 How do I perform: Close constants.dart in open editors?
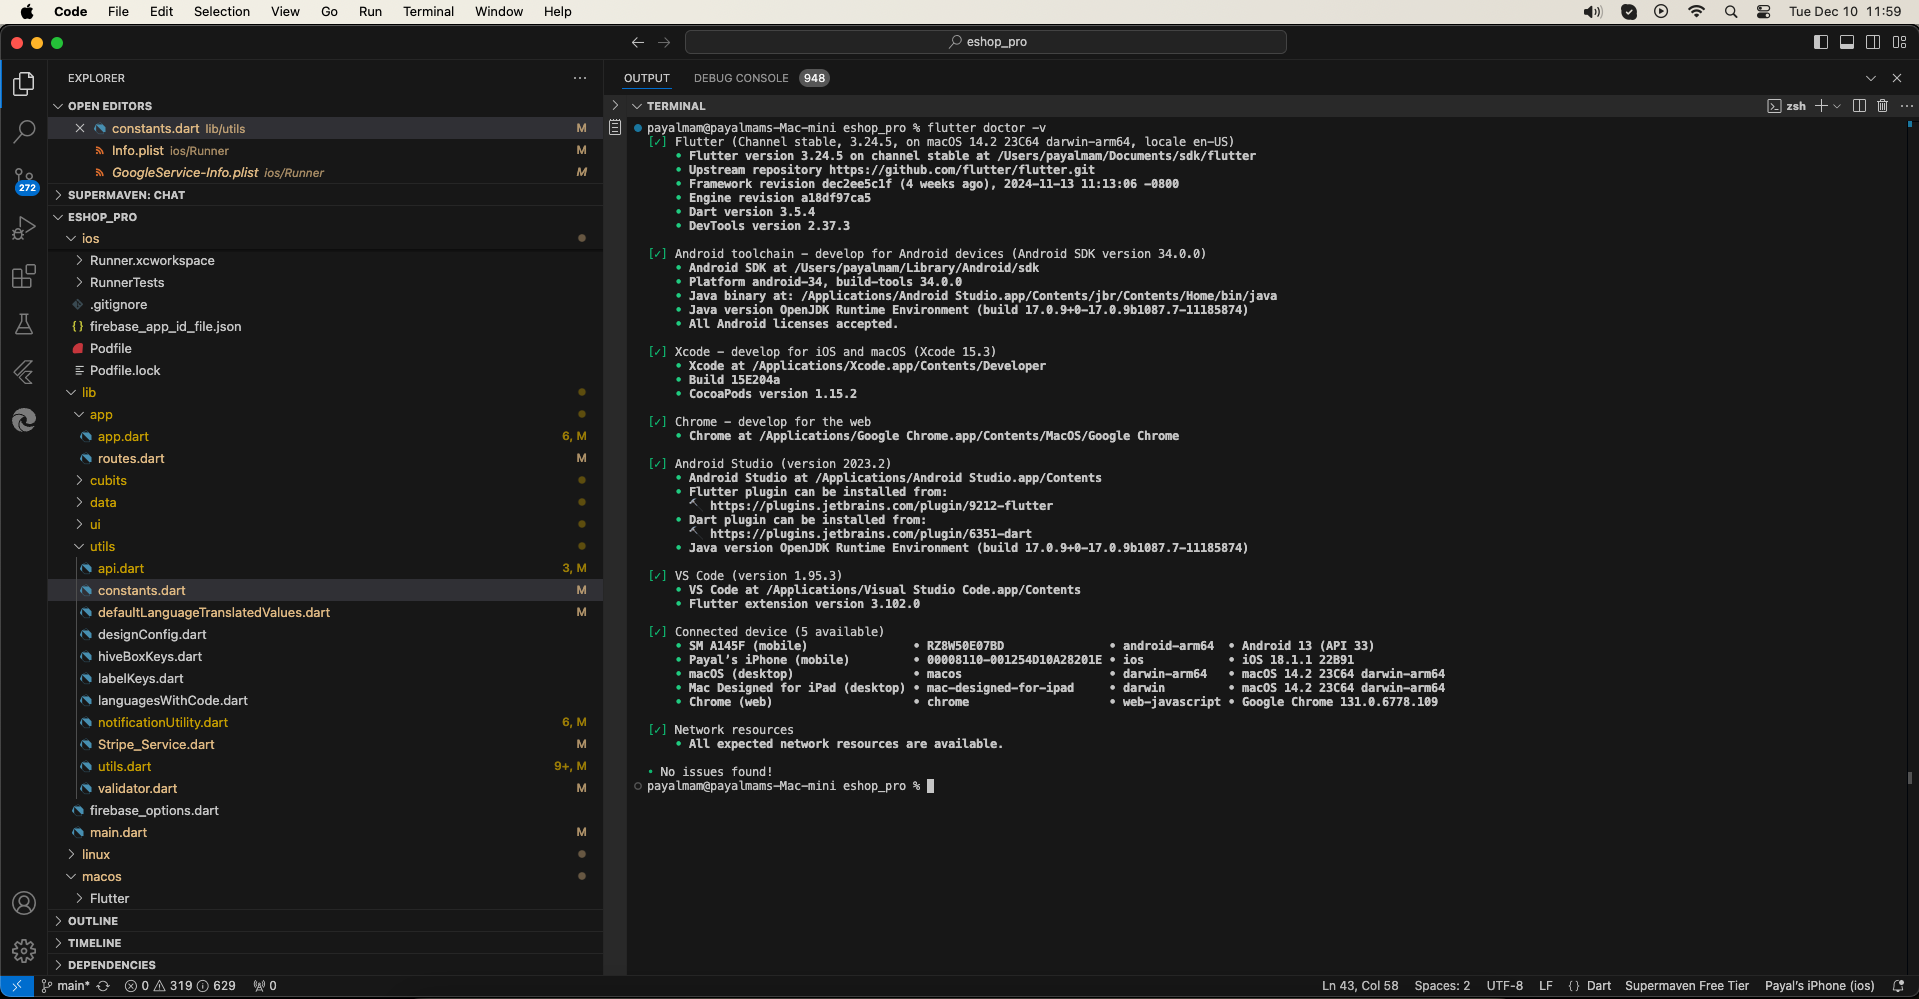point(80,128)
